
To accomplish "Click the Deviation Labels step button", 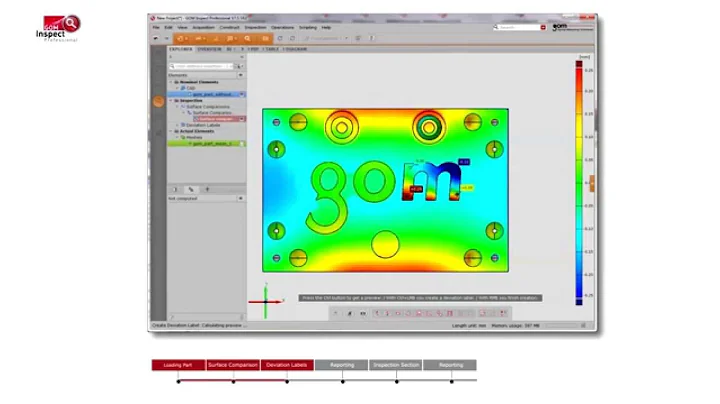I will click(x=287, y=365).
